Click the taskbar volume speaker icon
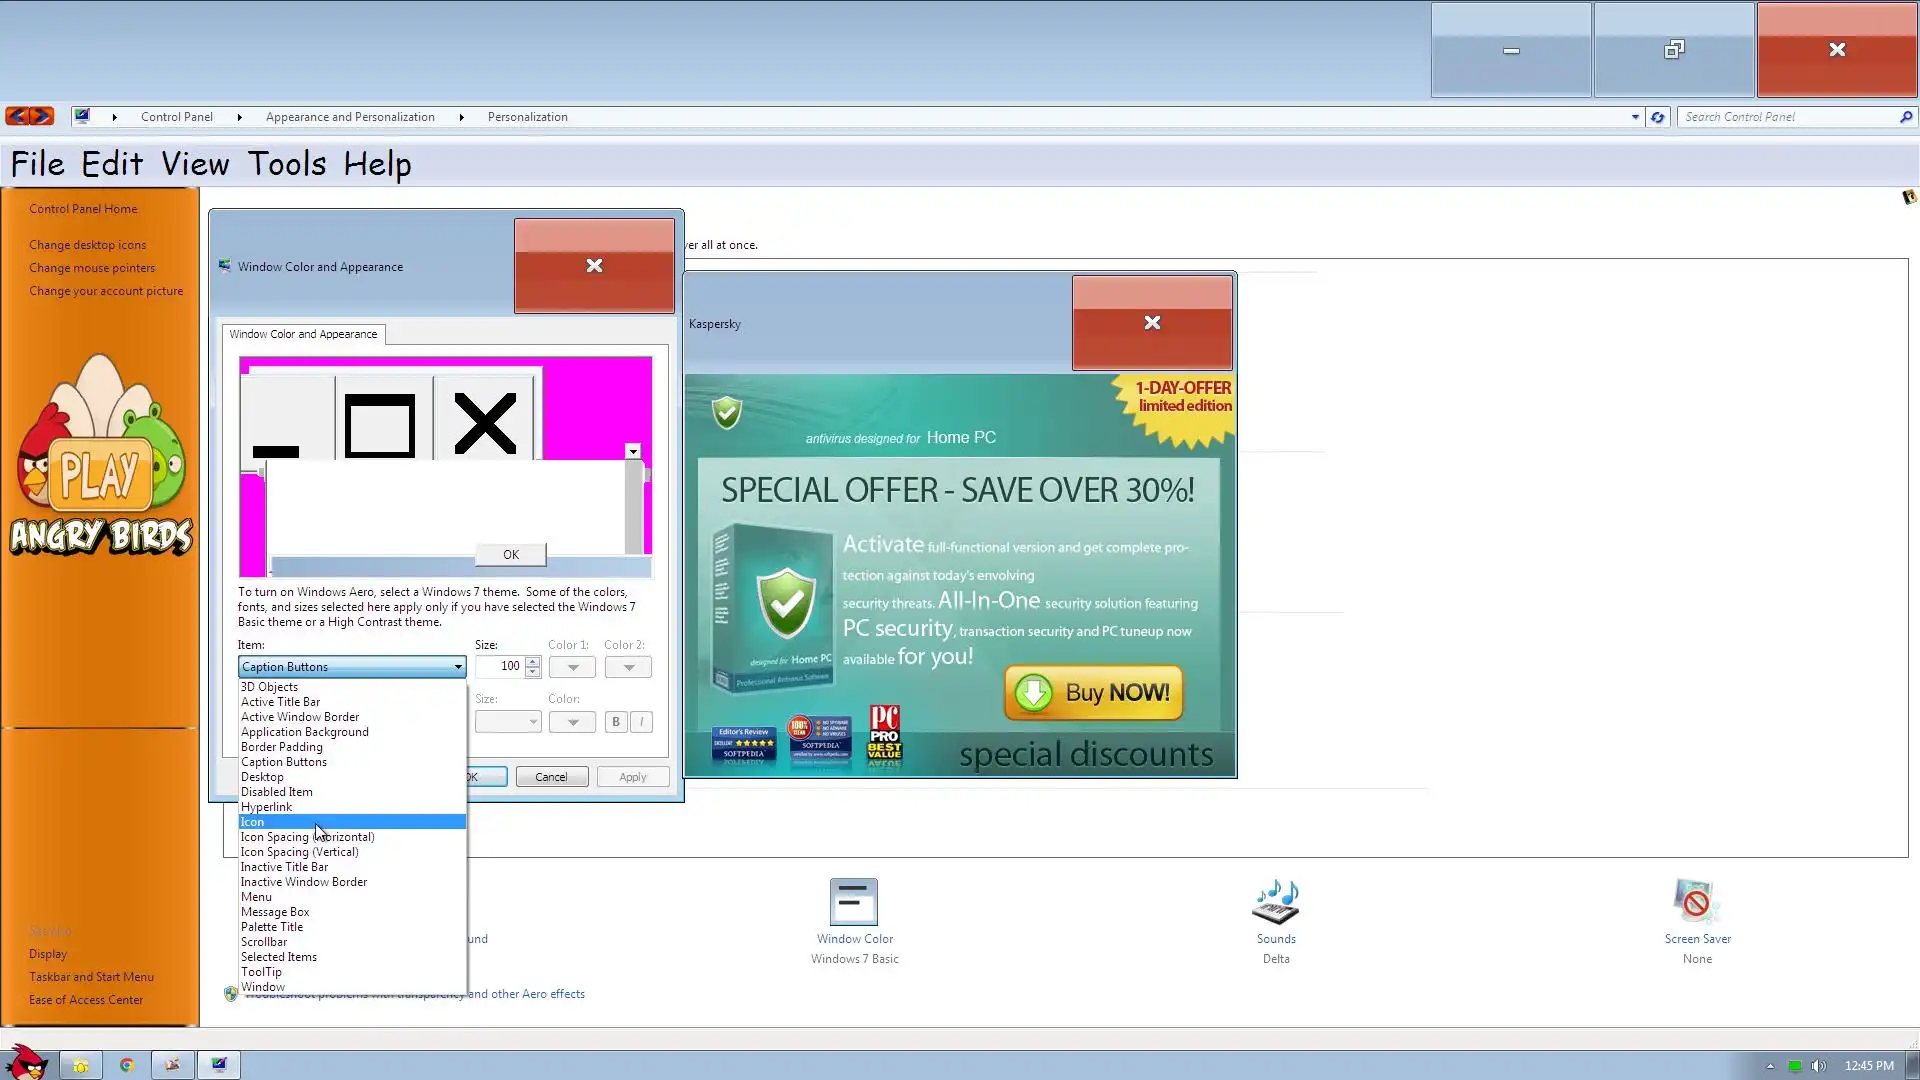 click(1818, 1066)
